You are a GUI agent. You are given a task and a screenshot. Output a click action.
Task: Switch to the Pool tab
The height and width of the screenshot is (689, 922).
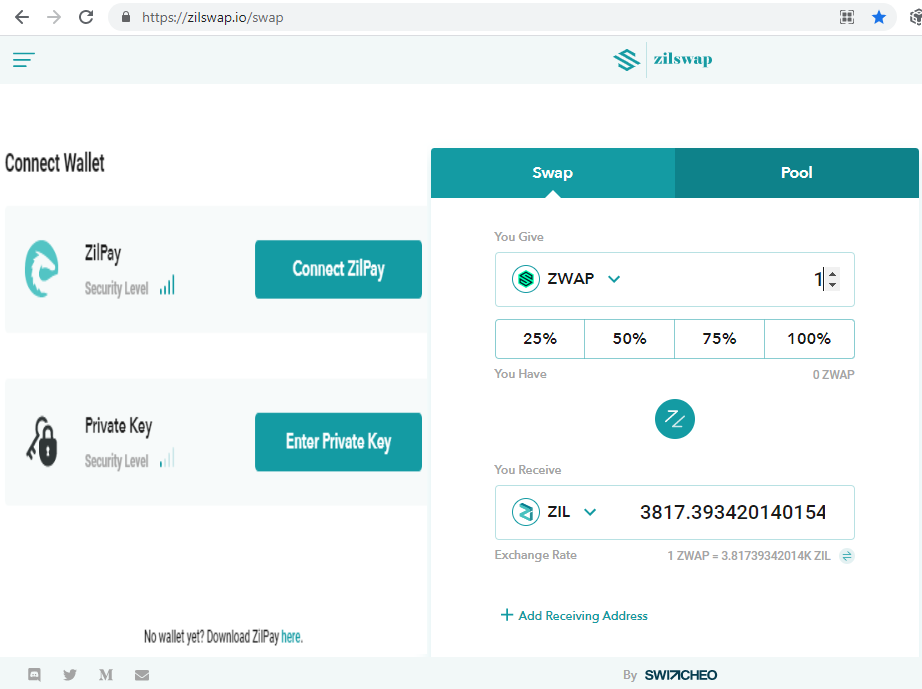click(x=797, y=173)
